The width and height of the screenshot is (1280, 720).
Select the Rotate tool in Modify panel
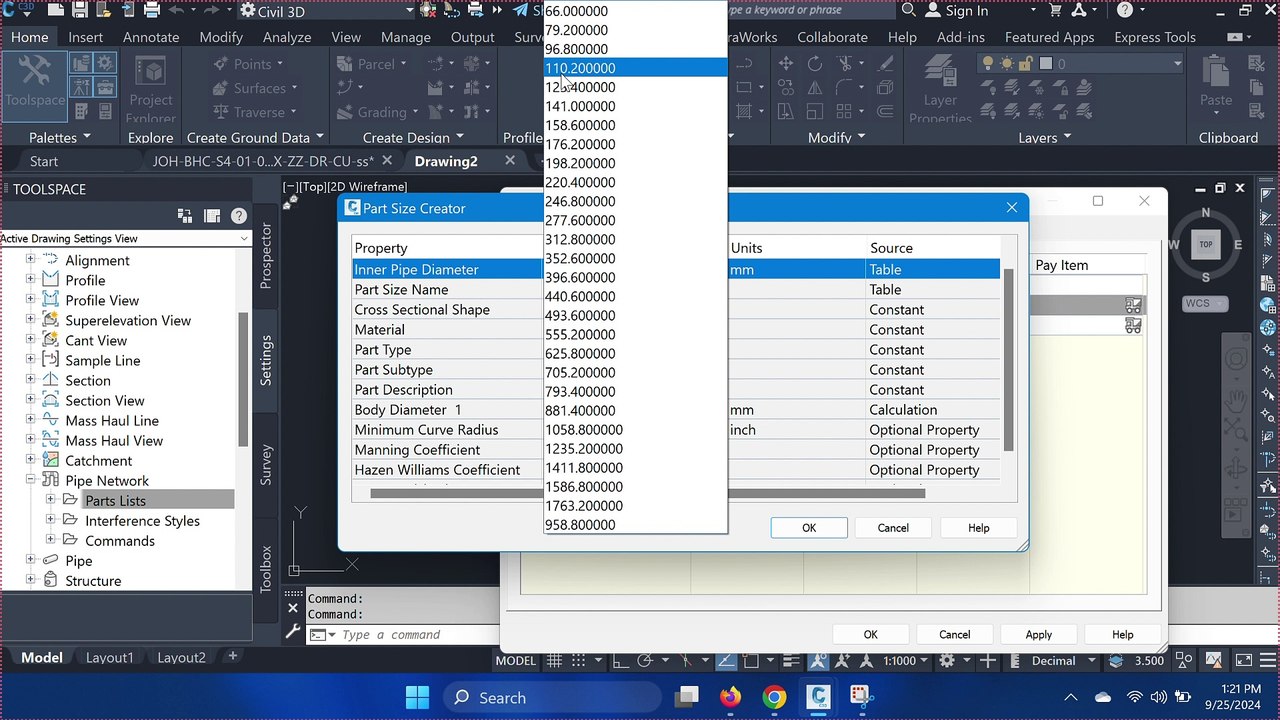[x=815, y=64]
